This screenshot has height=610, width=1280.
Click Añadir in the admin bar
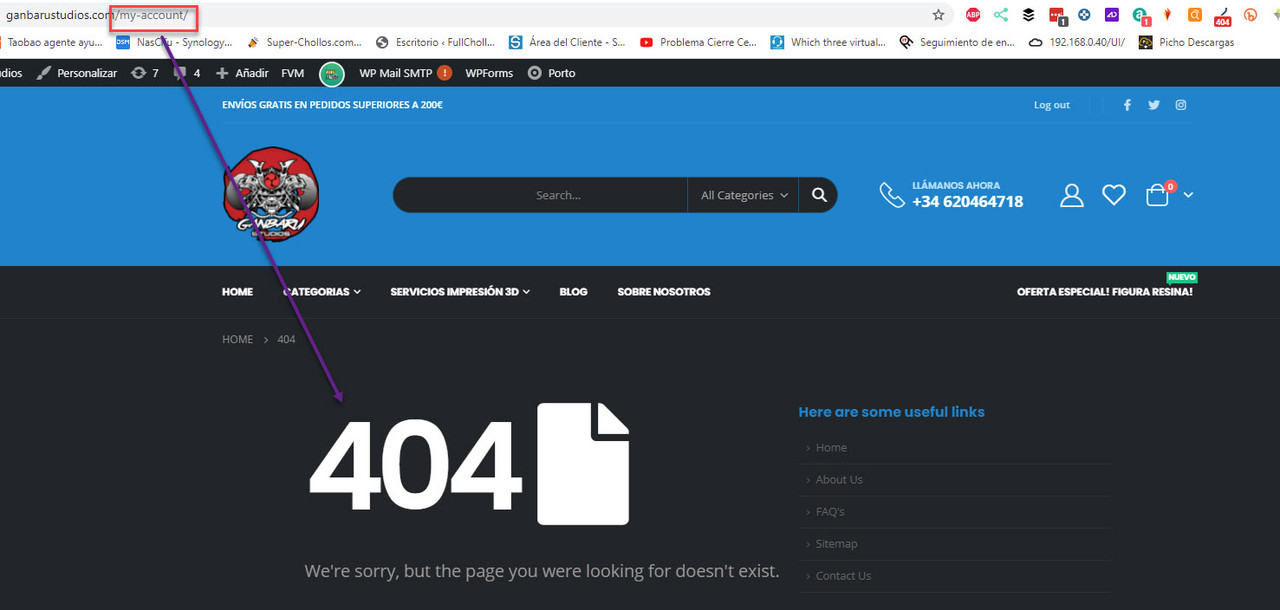click(x=242, y=73)
